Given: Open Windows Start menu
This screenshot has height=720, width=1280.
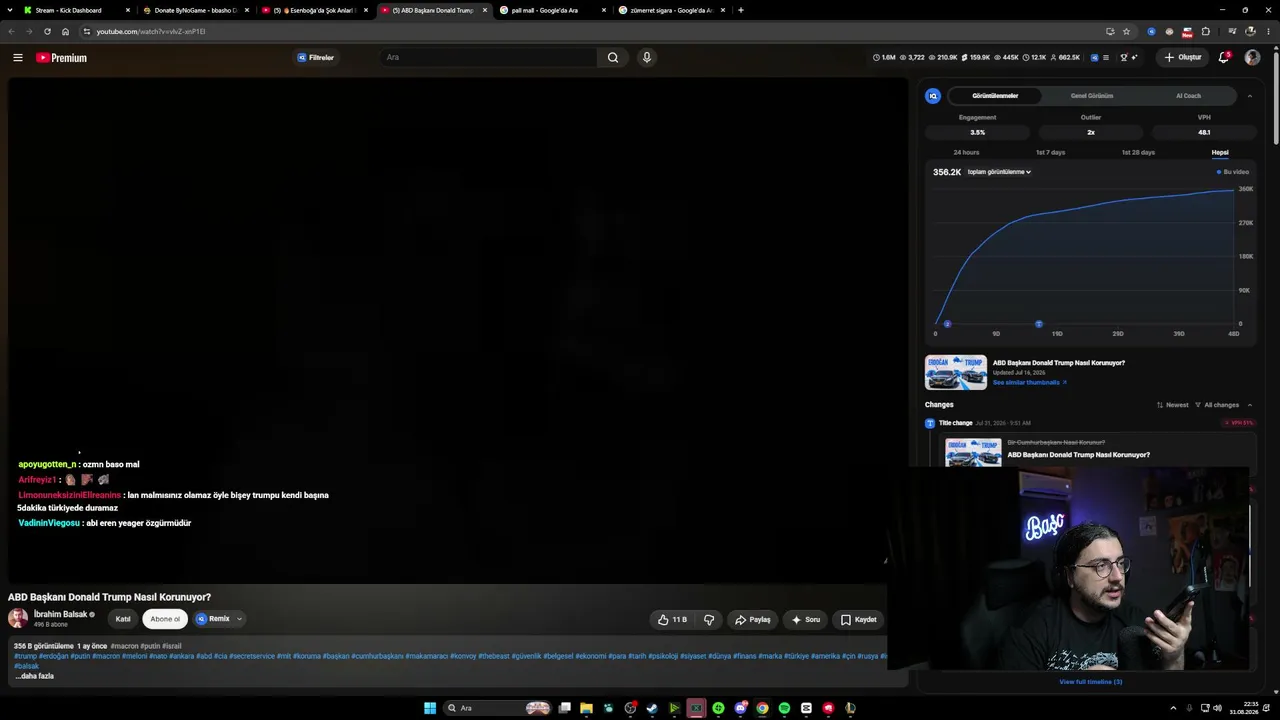Looking at the screenshot, I should (x=430, y=708).
